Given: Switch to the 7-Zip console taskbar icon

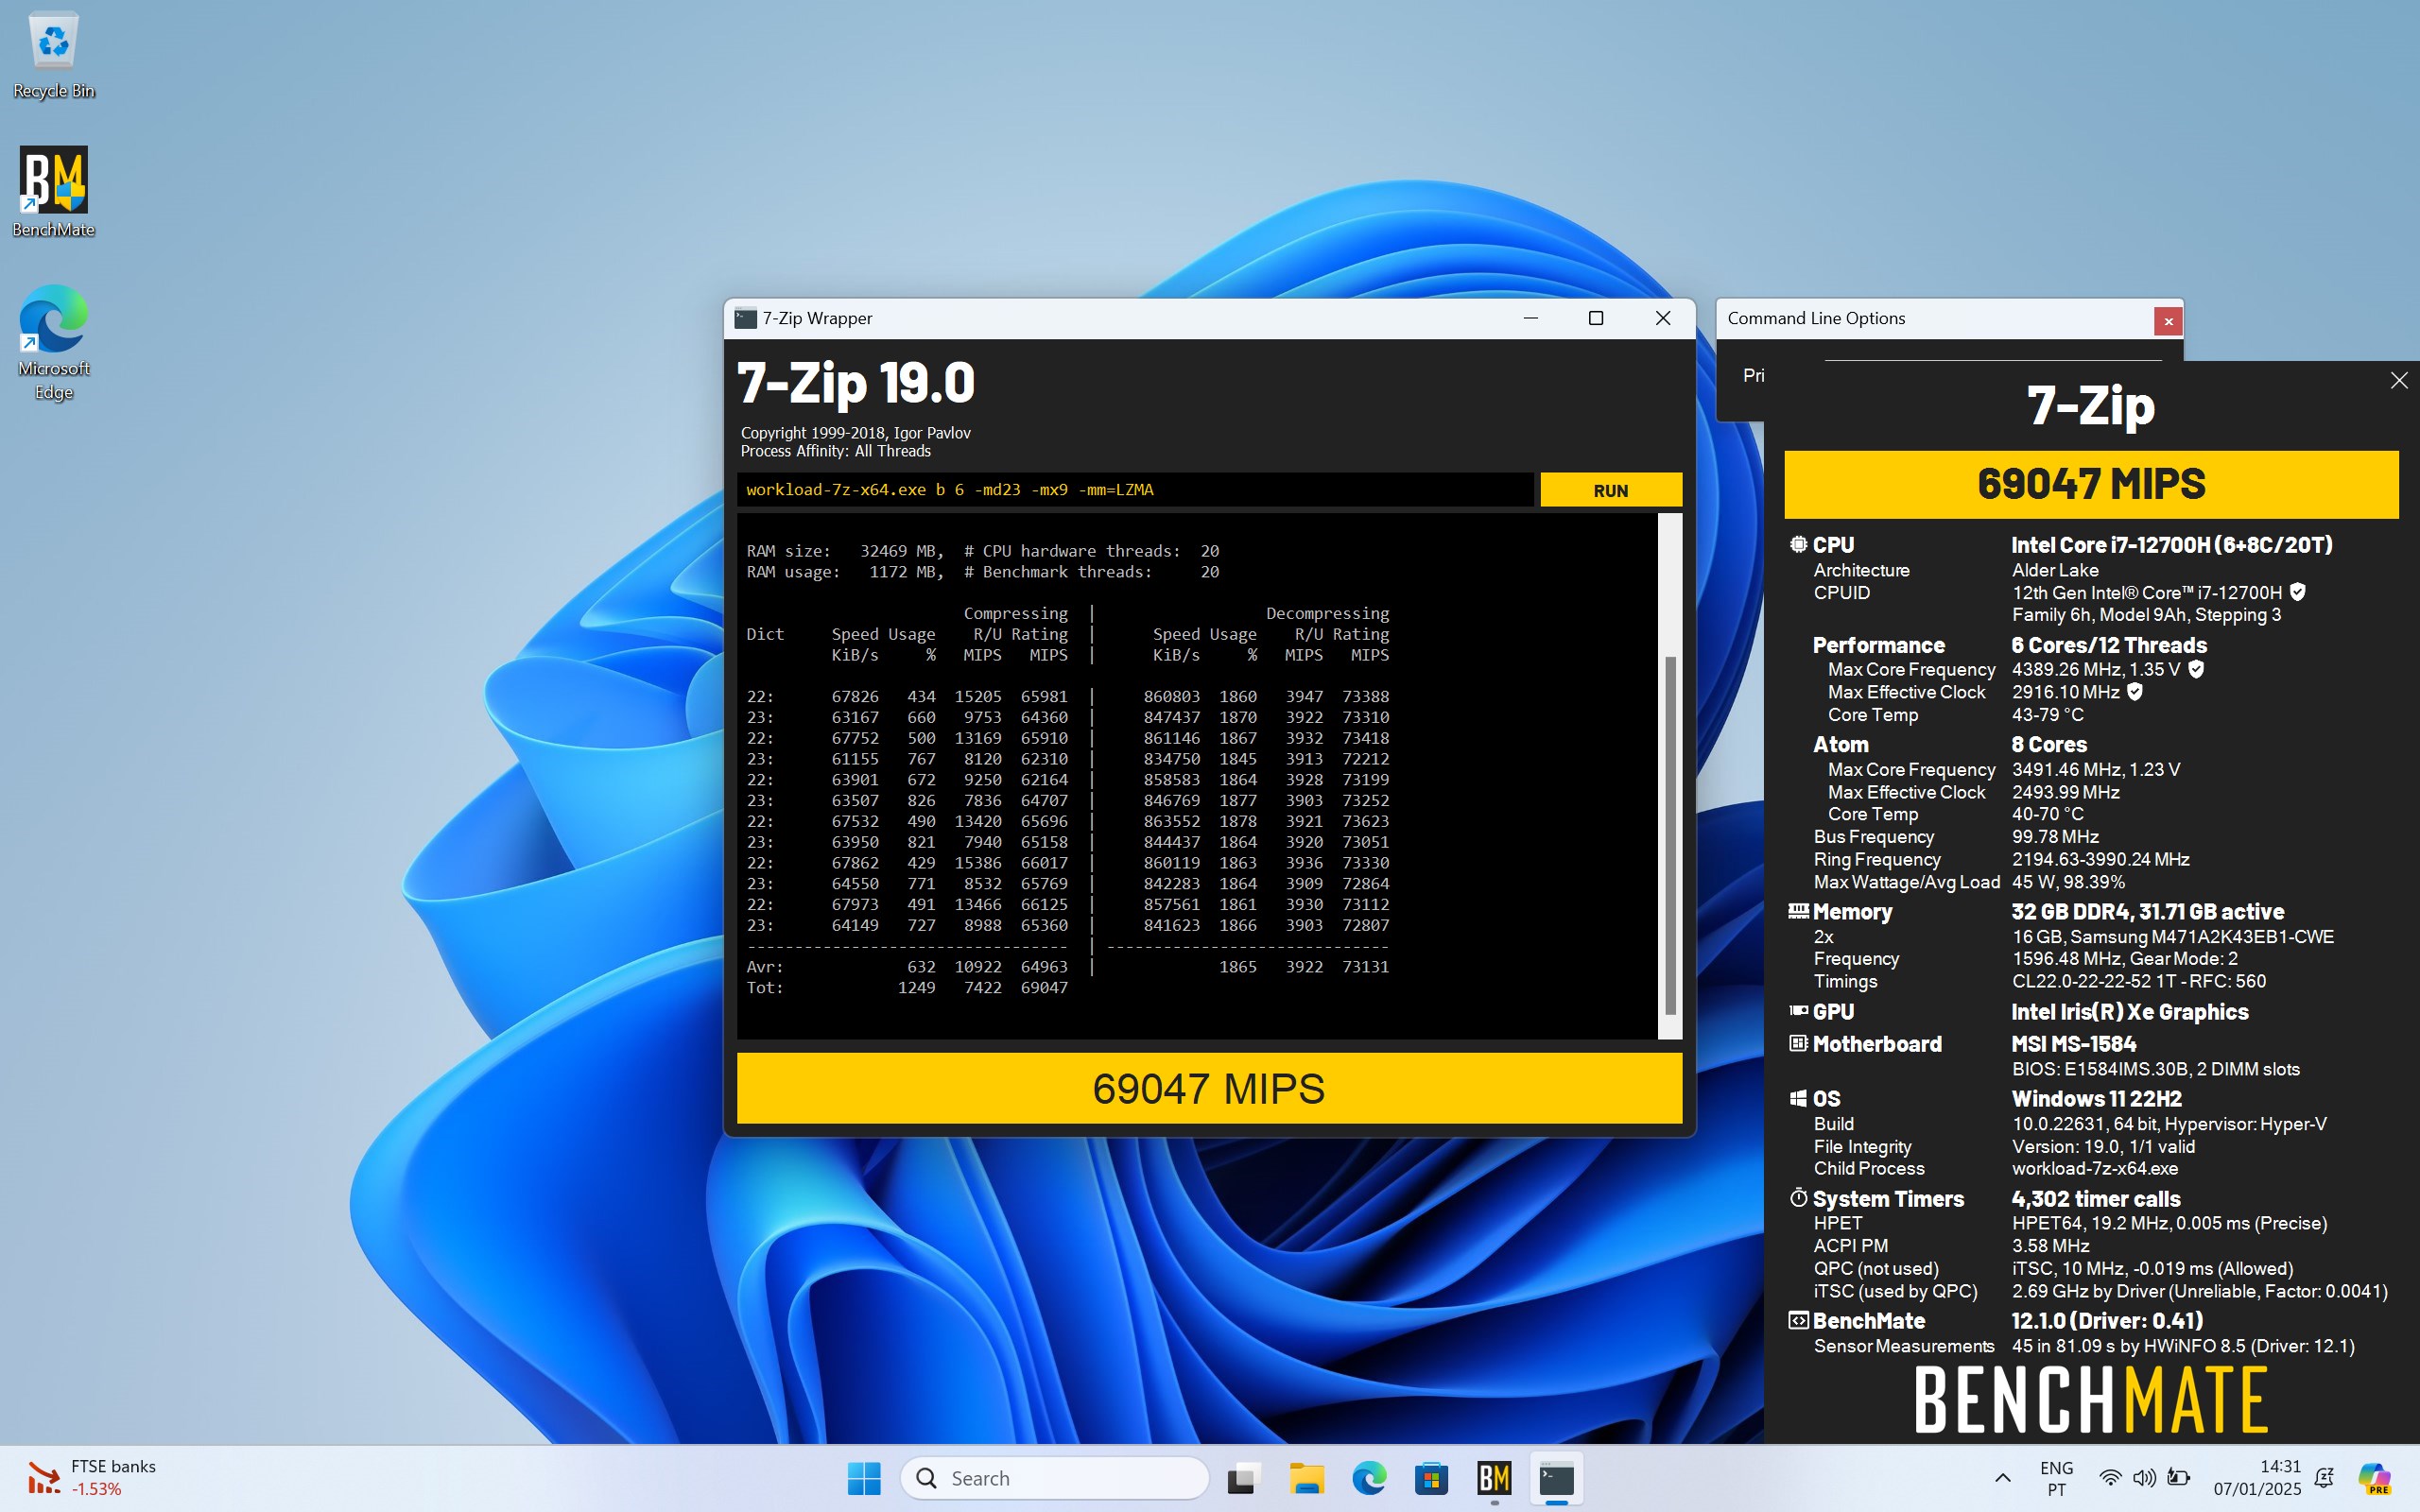Looking at the screenshot, I should [x=1557, y=1478].
